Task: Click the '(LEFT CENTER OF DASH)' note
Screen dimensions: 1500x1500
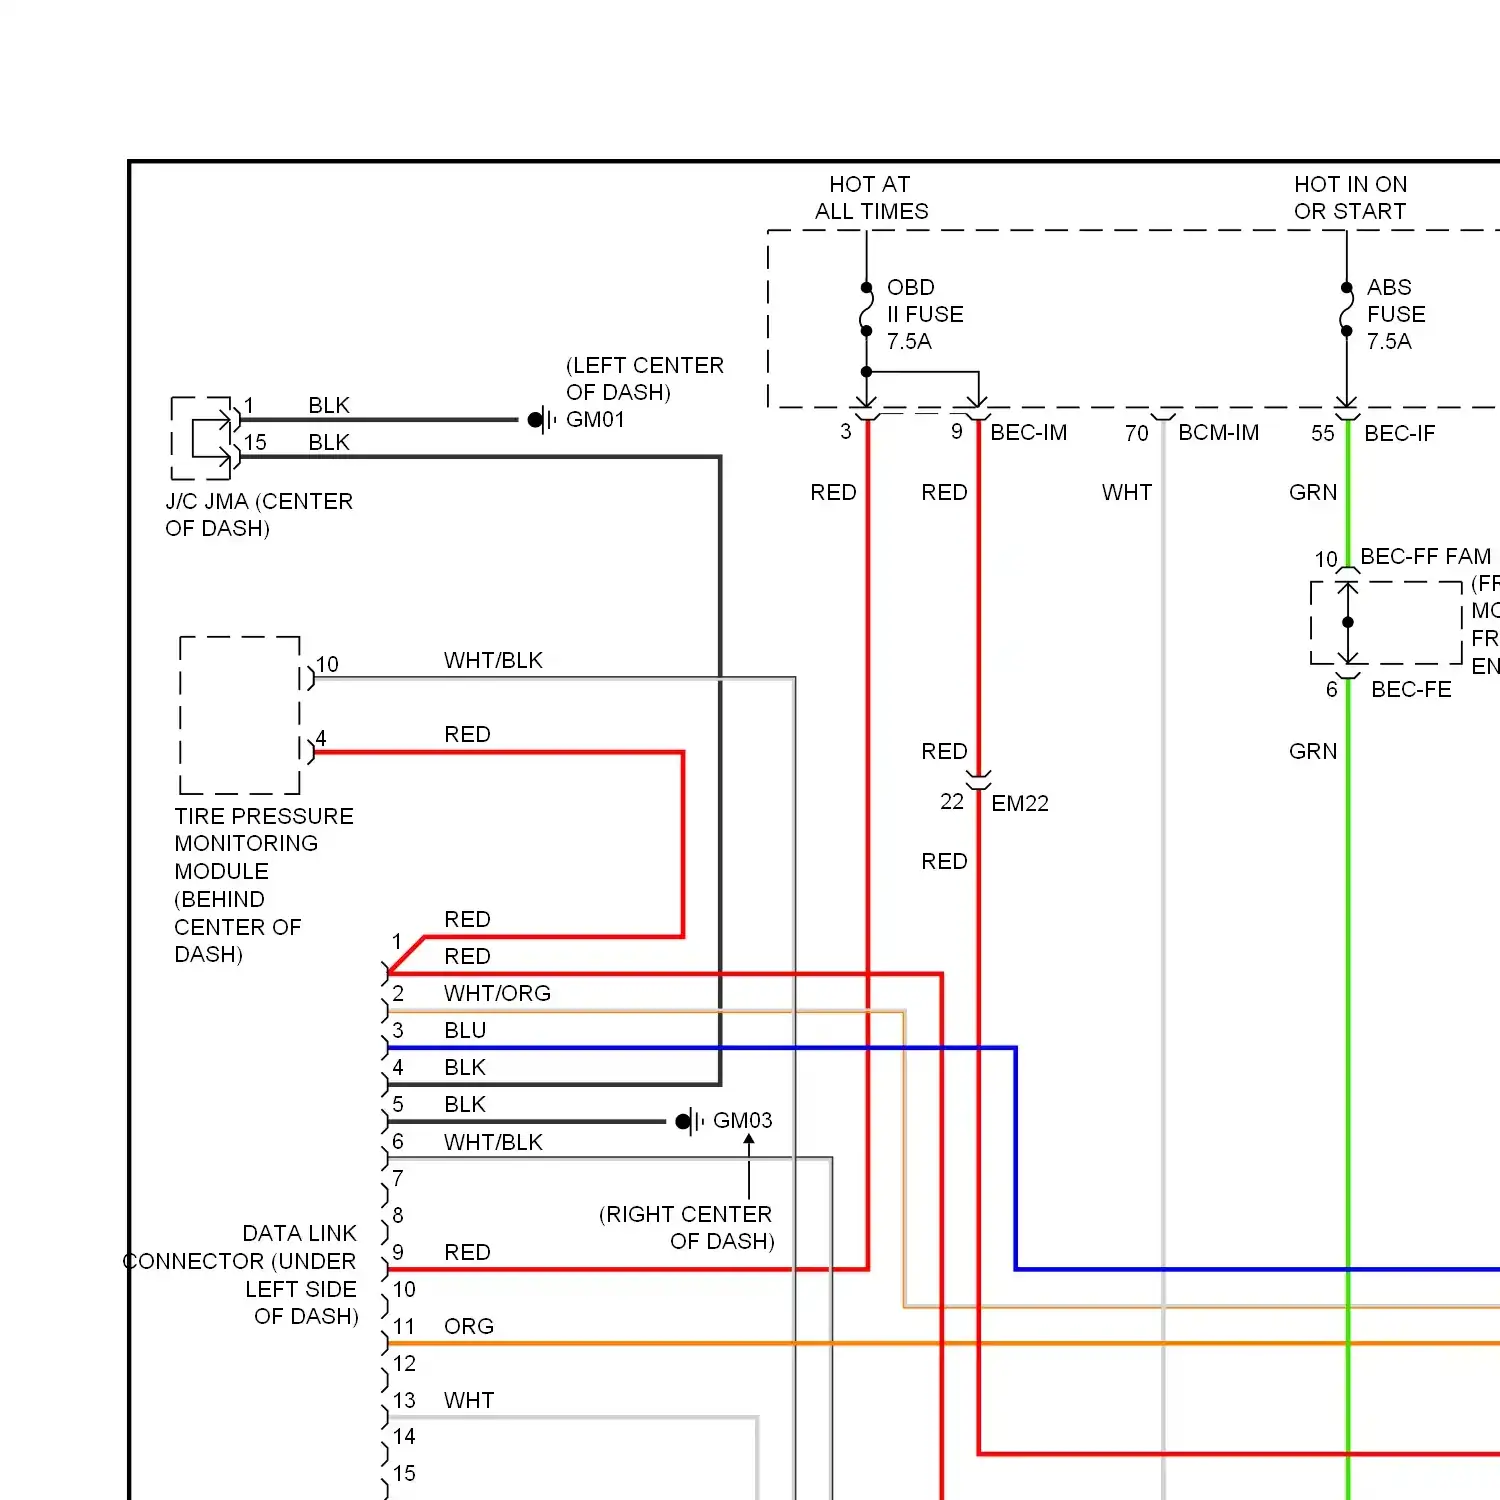Action: click(x=645, y=378)
